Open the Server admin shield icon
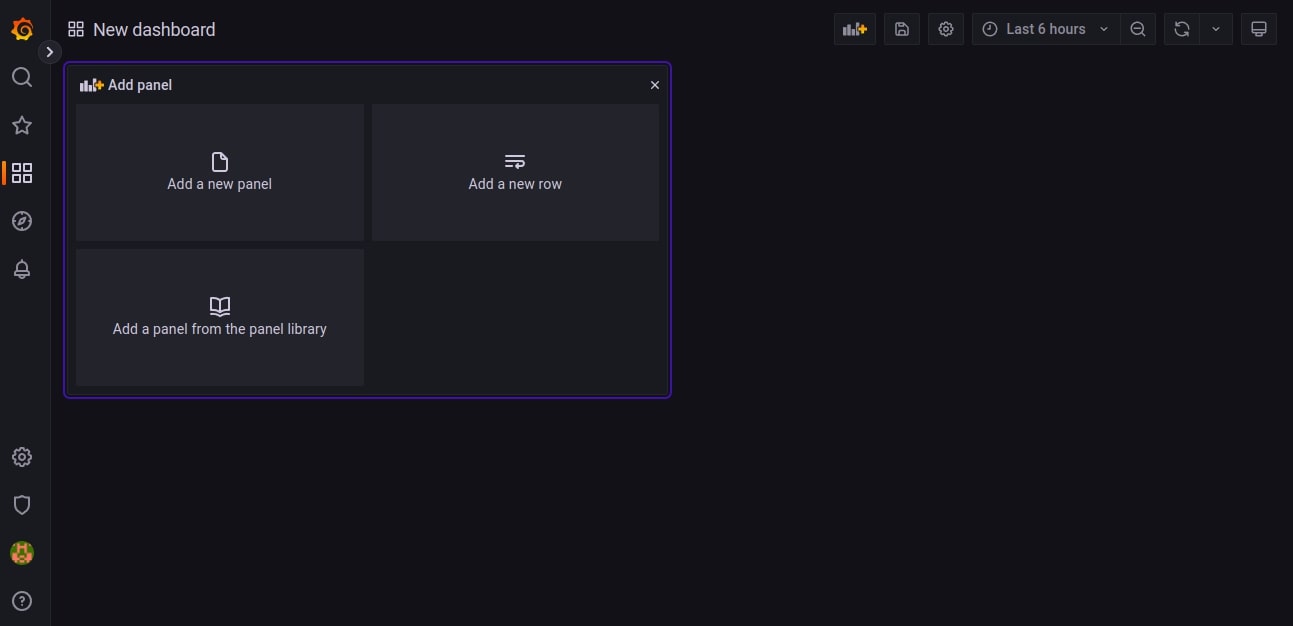The height and width of the screenshot is (626, 1293). point(22,505)
